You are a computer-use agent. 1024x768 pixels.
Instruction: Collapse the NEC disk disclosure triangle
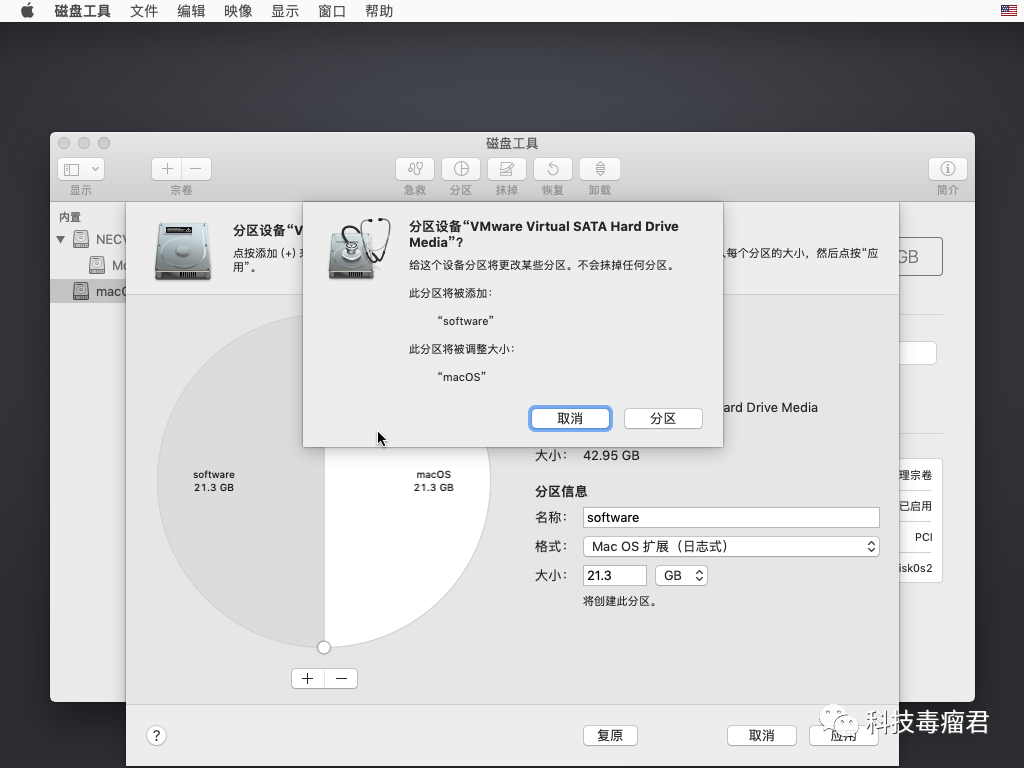(x=61, y=240)
